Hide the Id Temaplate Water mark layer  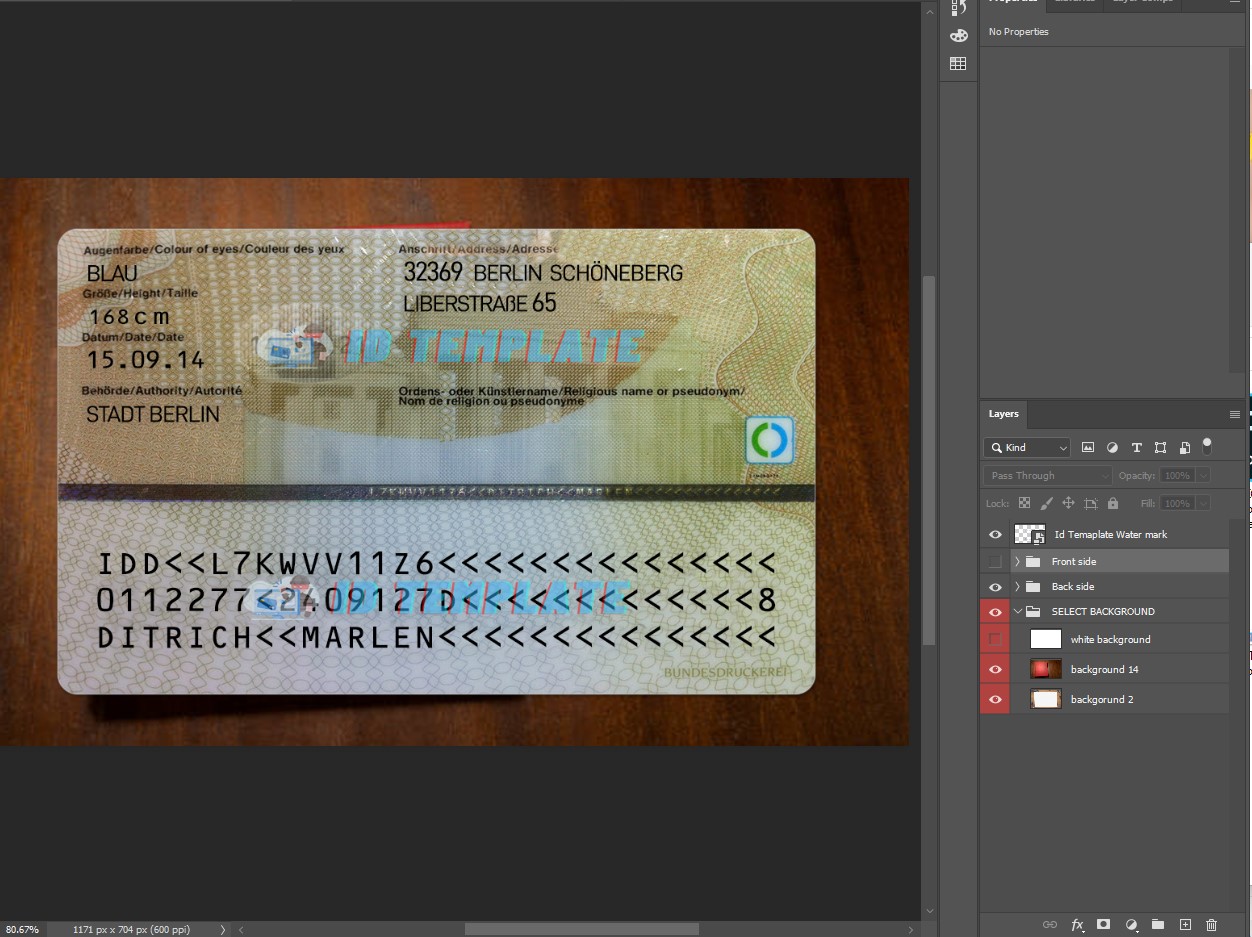click(x=995, y=535)
